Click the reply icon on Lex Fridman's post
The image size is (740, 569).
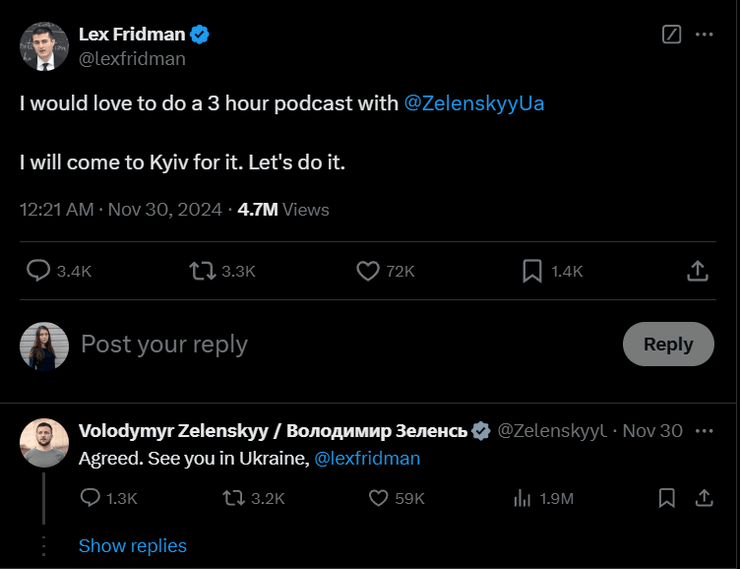[x=38, y=270]
